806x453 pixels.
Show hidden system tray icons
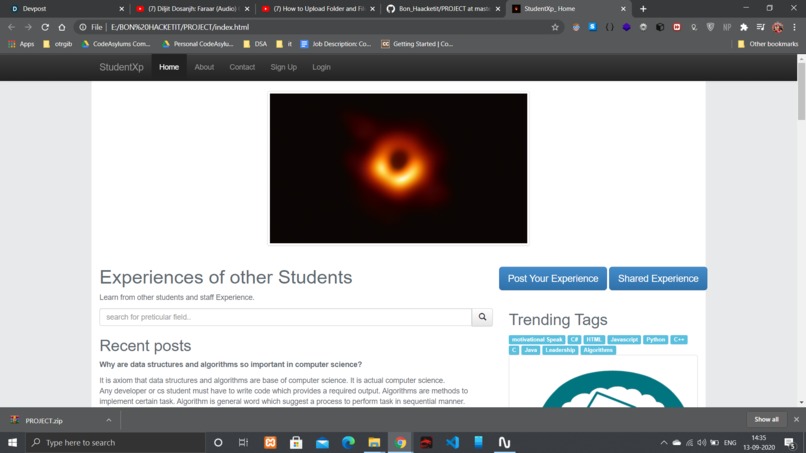[664, 442]
